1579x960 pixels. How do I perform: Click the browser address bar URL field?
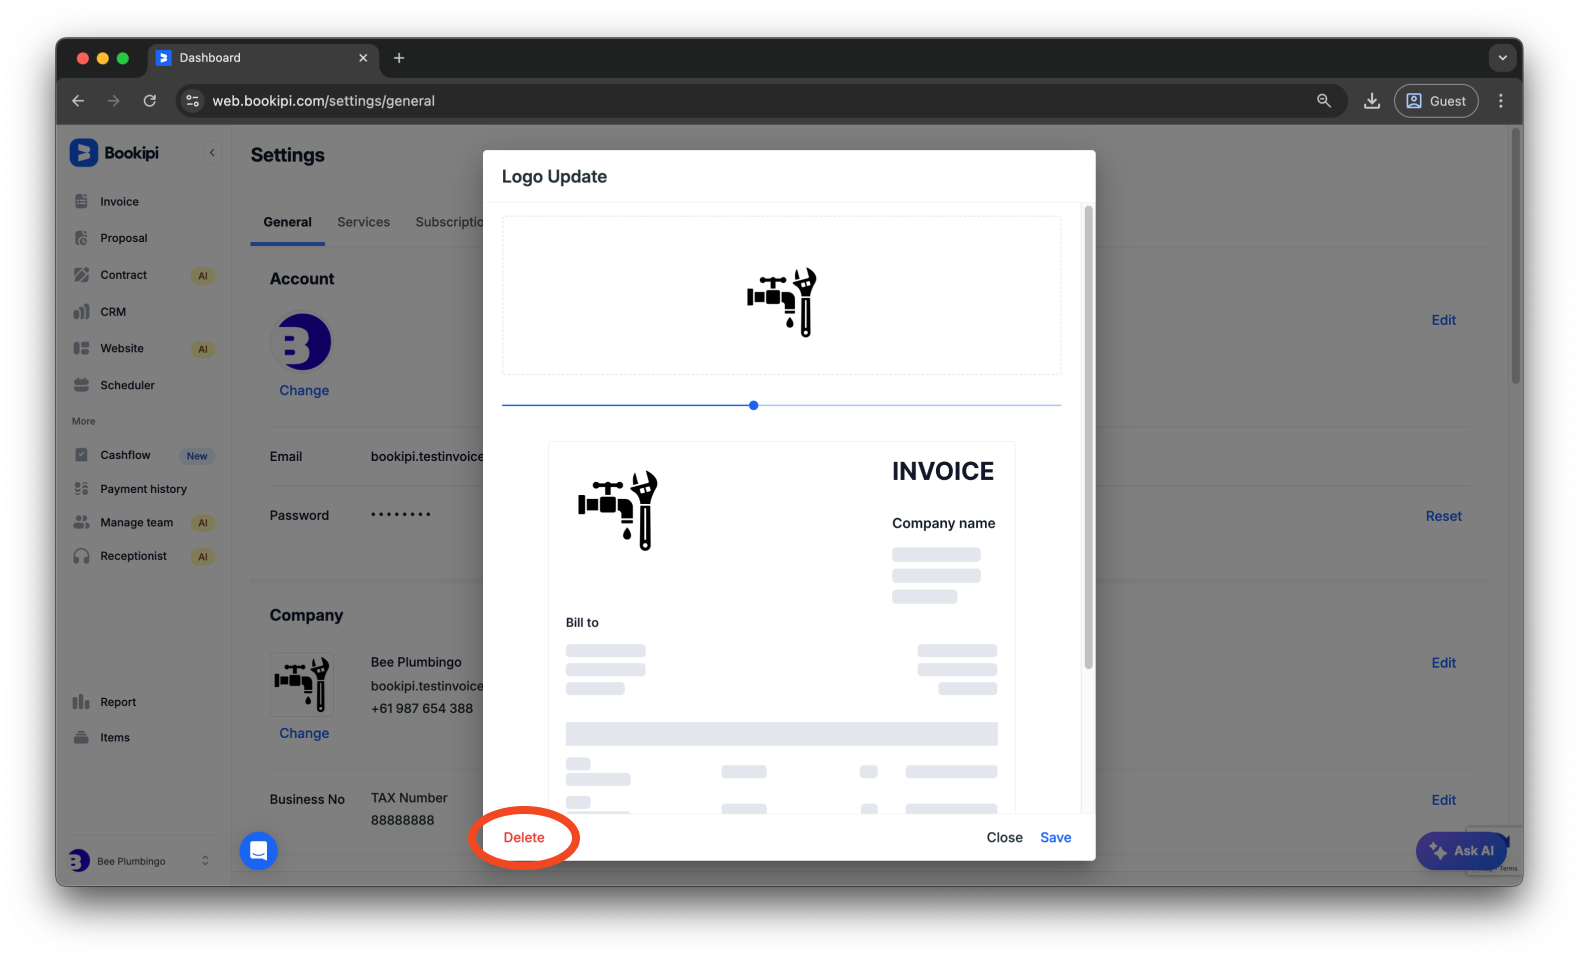[x=760, y=101]
